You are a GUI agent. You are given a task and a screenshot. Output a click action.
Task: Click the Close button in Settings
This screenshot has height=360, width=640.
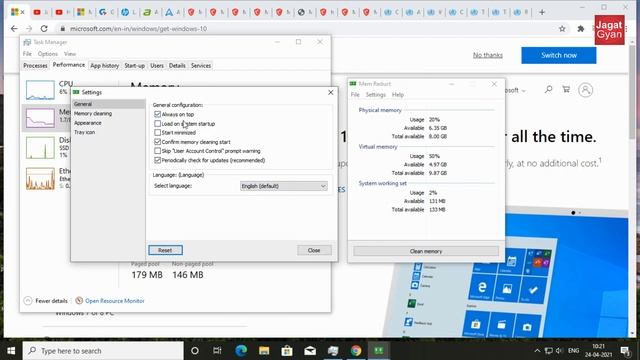click(314, 250)
